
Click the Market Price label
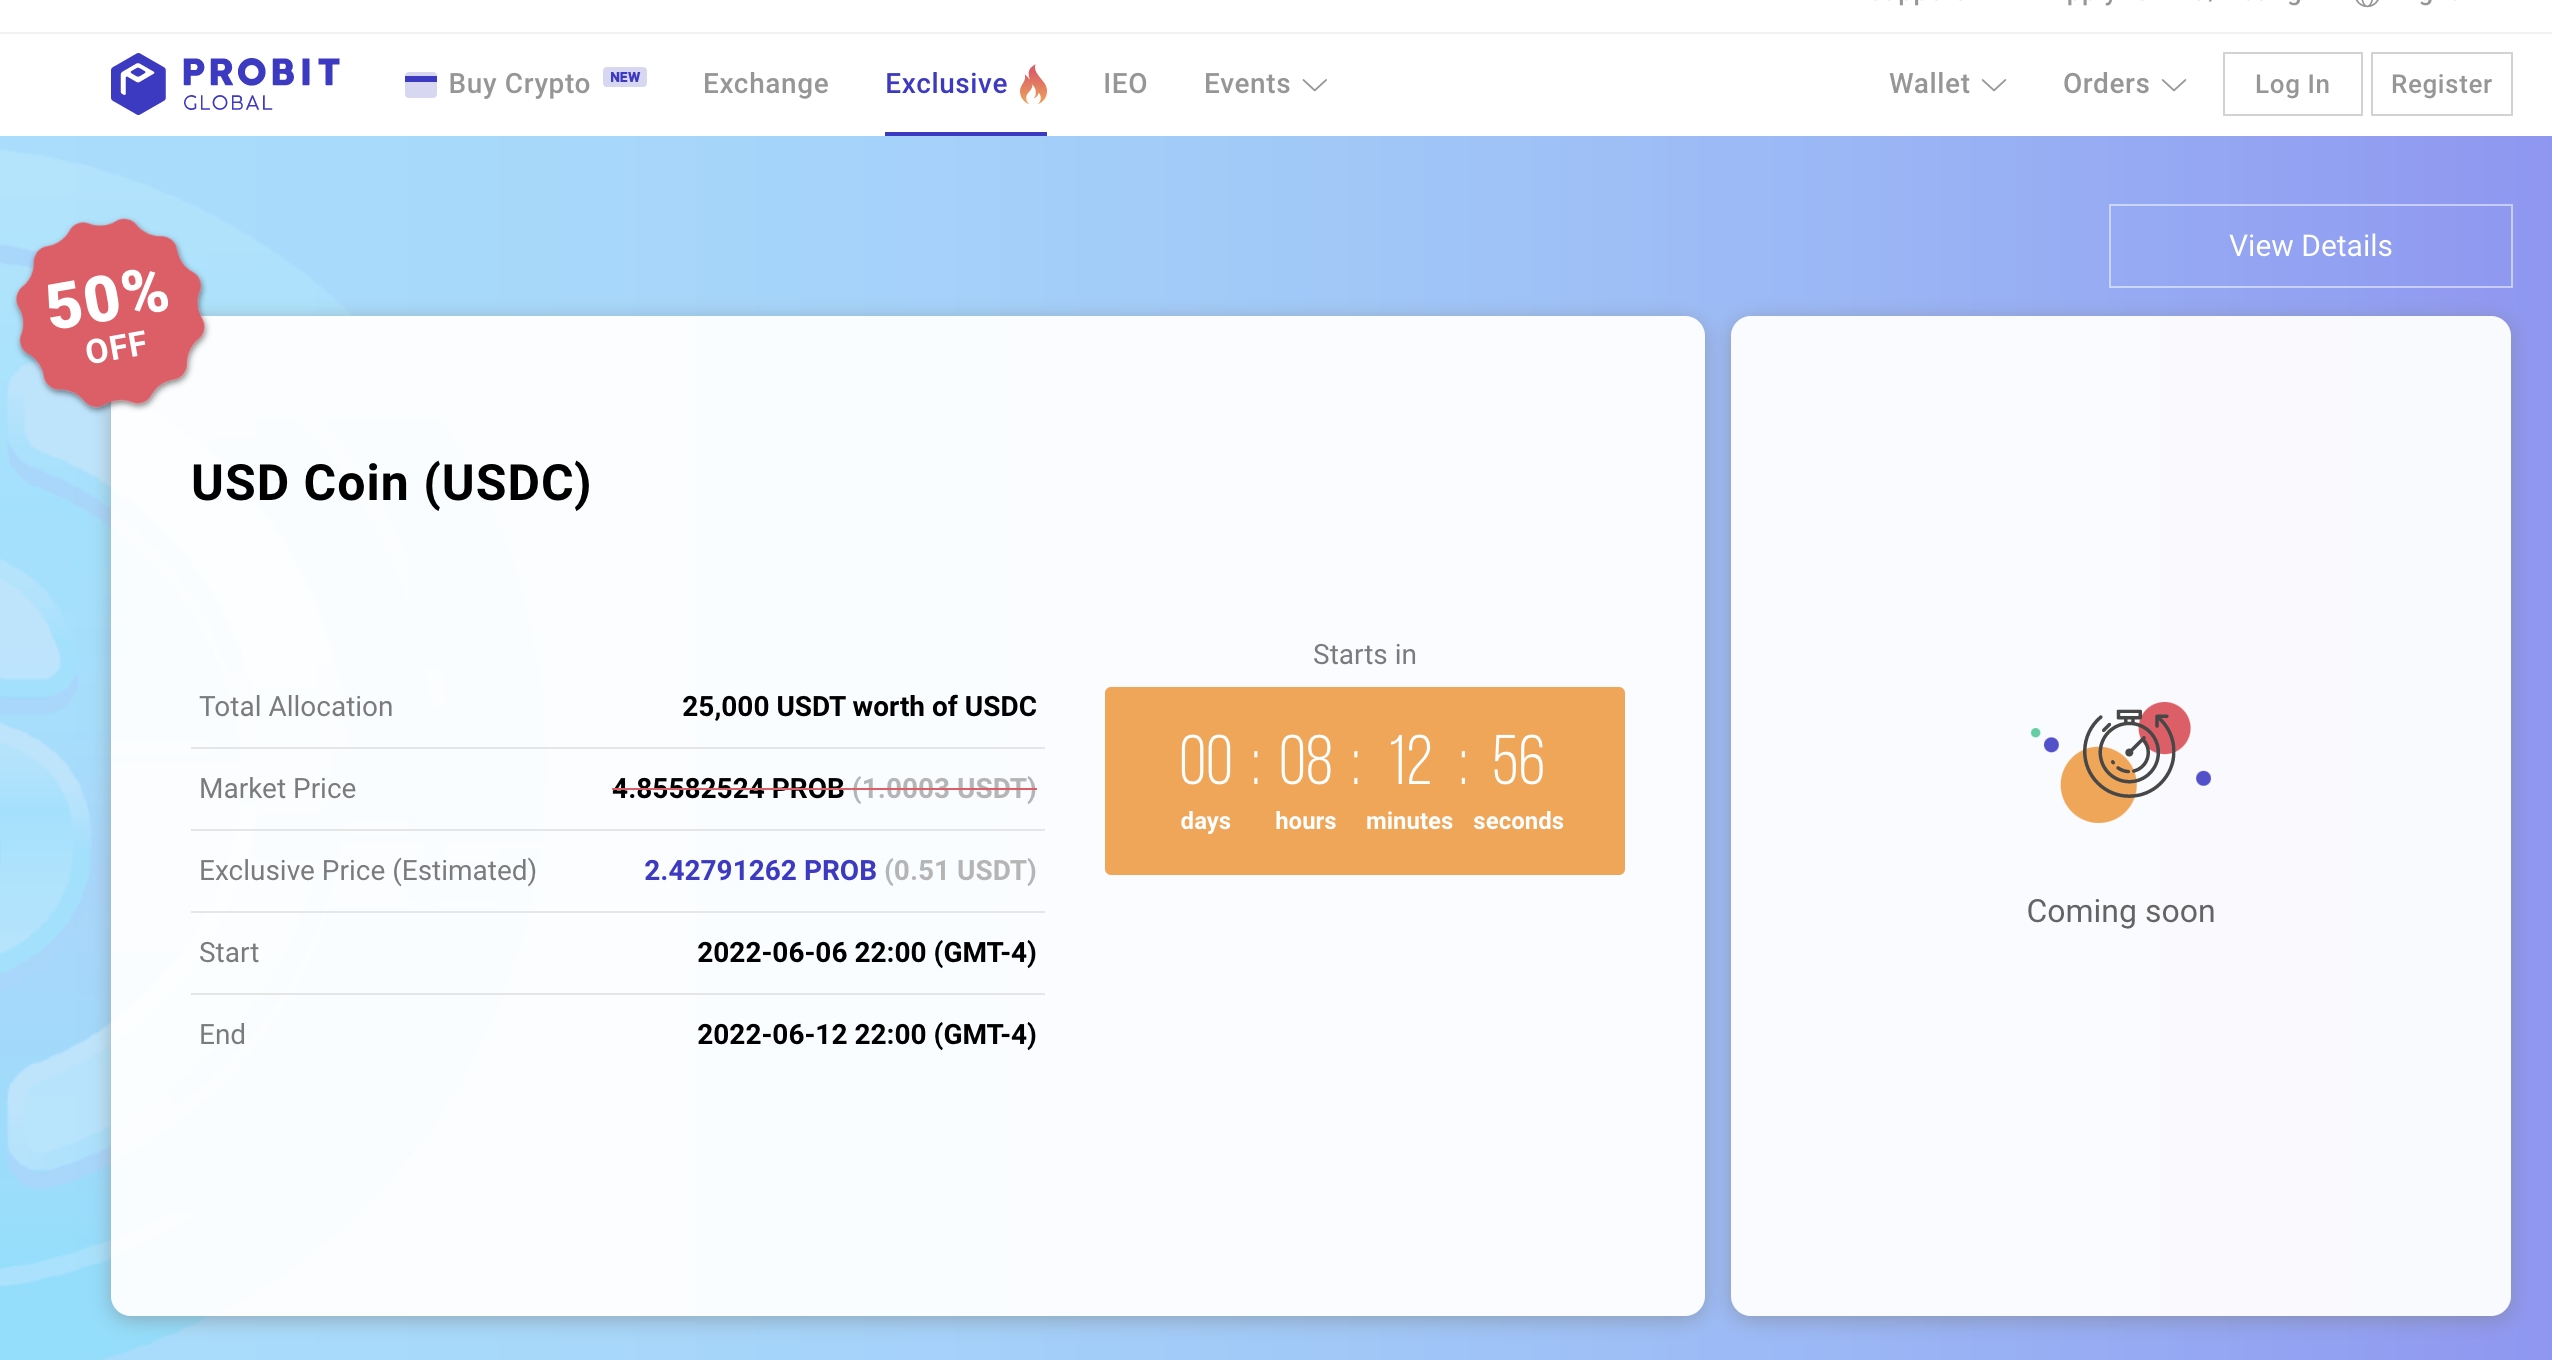coord(278,789)
